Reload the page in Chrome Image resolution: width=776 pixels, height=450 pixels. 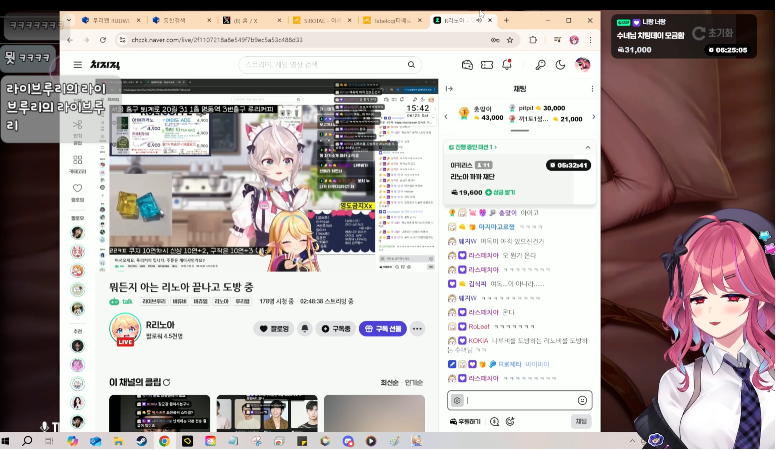pyautogui.click(x=102, y=40)
